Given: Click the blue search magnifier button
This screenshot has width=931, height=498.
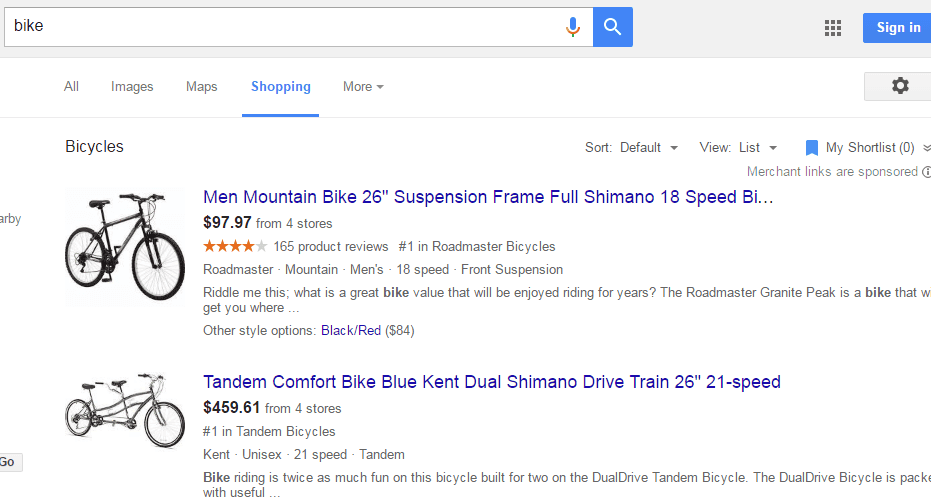Looking at the screenshot, I should (x=613, y=27).
